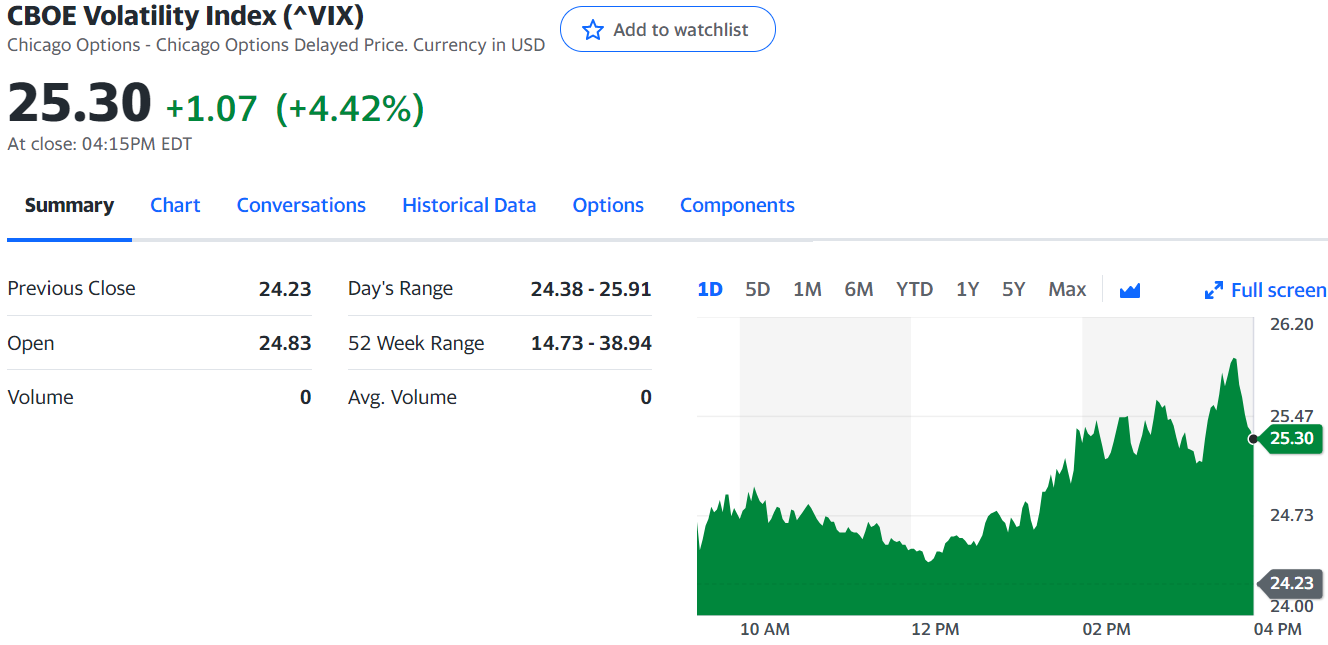Select the 5D chart range
Screen dimensions: 1328x645
tap(758, 290)
